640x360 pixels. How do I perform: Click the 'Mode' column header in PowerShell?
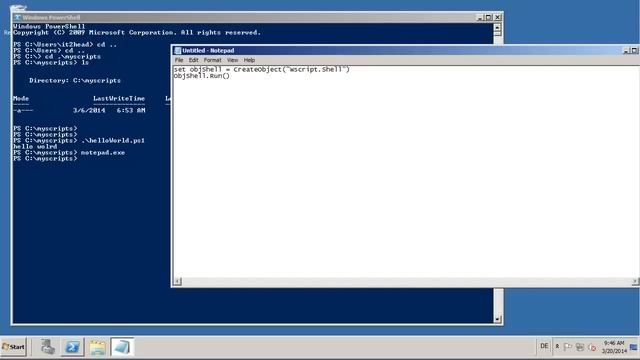pyautogui.click(x=21, y=98)
